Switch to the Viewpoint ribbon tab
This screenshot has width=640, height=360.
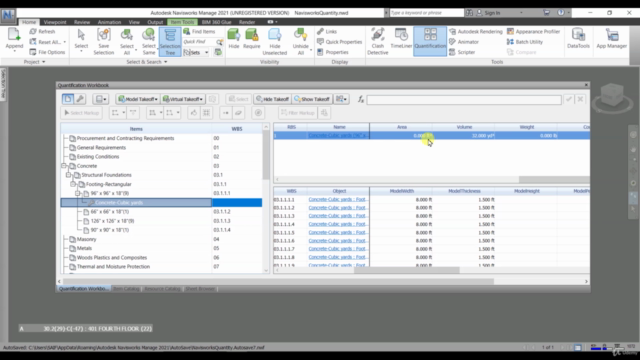[55, 22]
